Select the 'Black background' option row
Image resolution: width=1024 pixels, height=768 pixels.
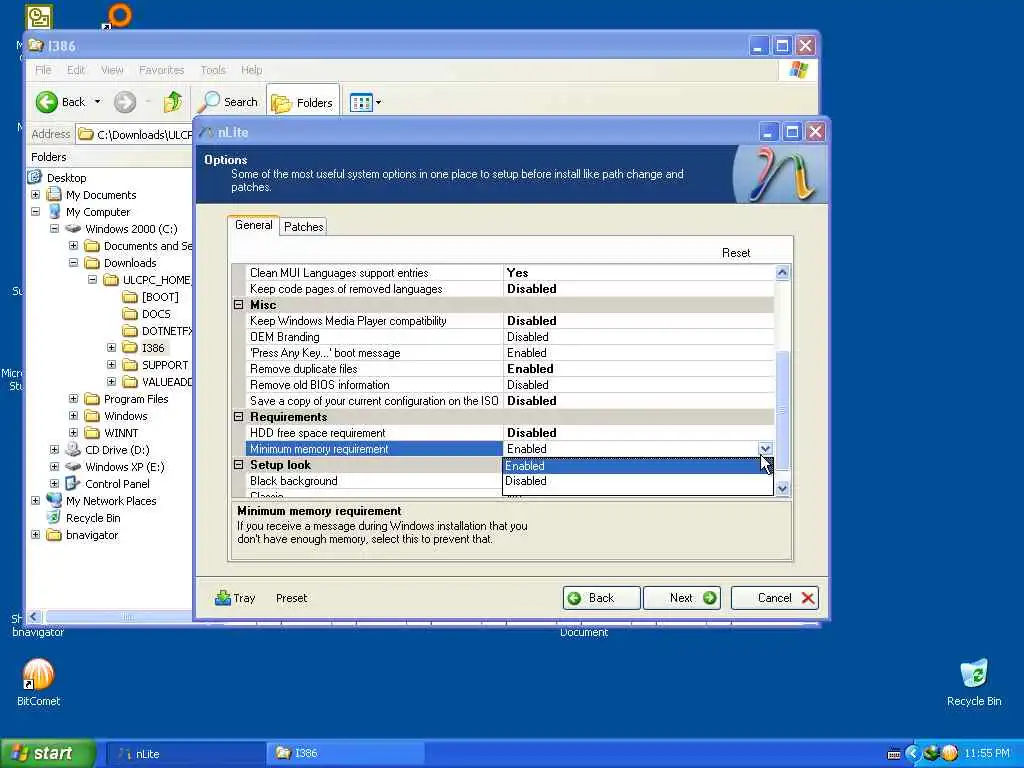coord(374,481)
